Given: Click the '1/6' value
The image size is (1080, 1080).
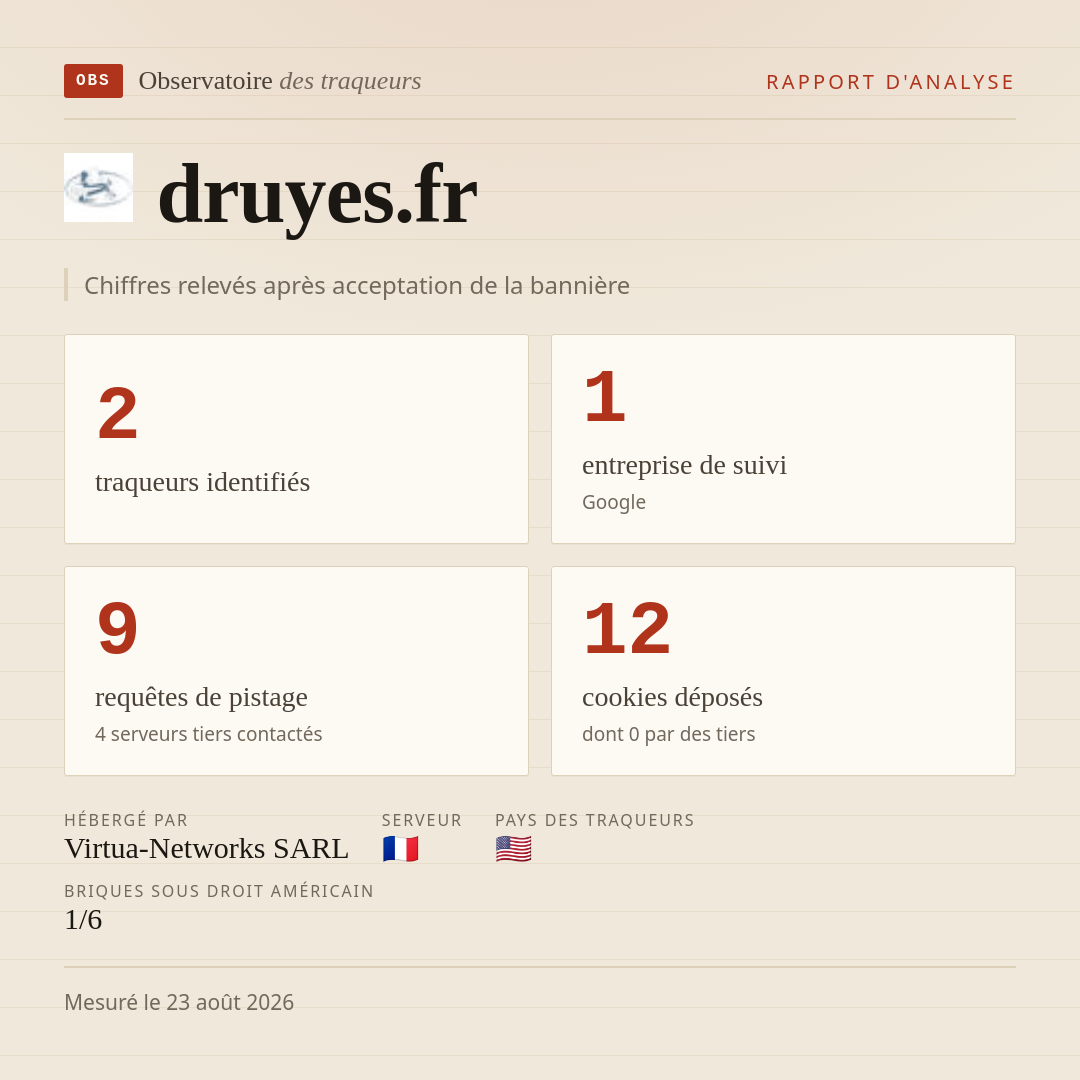Looking at the screenshot, I should click(83, 920).
